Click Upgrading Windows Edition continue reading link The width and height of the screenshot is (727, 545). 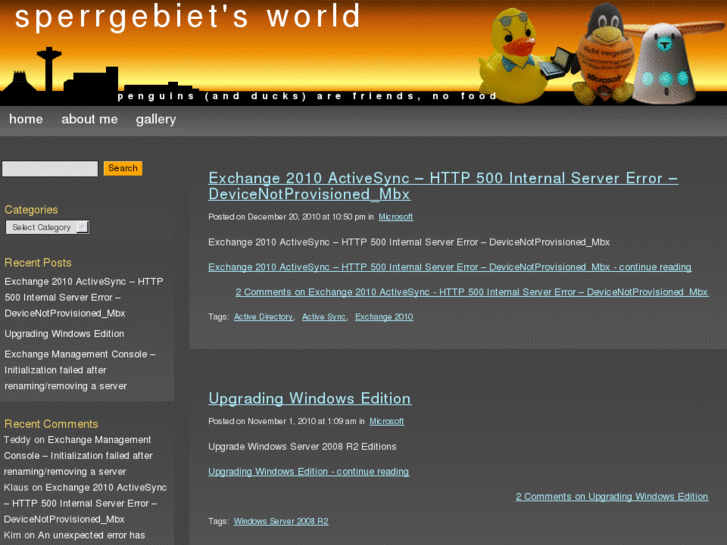(x=308, y=472)
